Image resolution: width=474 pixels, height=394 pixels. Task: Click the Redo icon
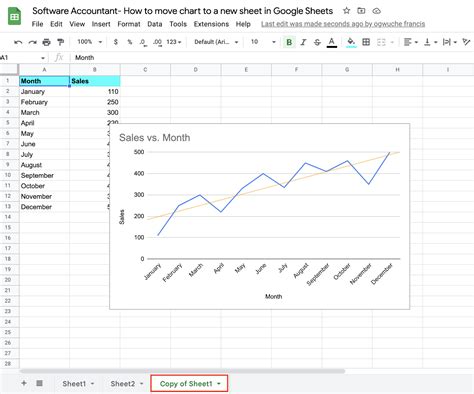click(x=32, y=42)
